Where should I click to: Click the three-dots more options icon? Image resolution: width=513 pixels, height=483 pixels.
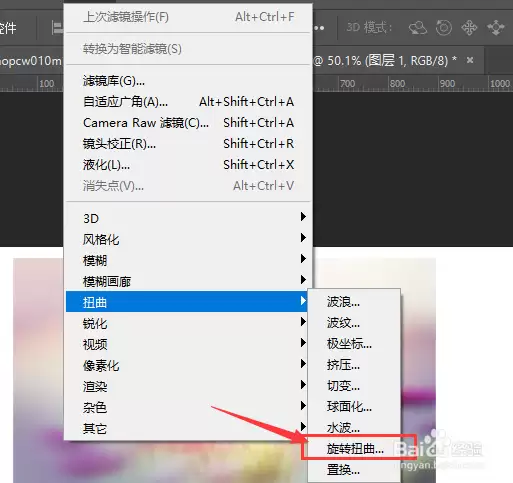319,28
